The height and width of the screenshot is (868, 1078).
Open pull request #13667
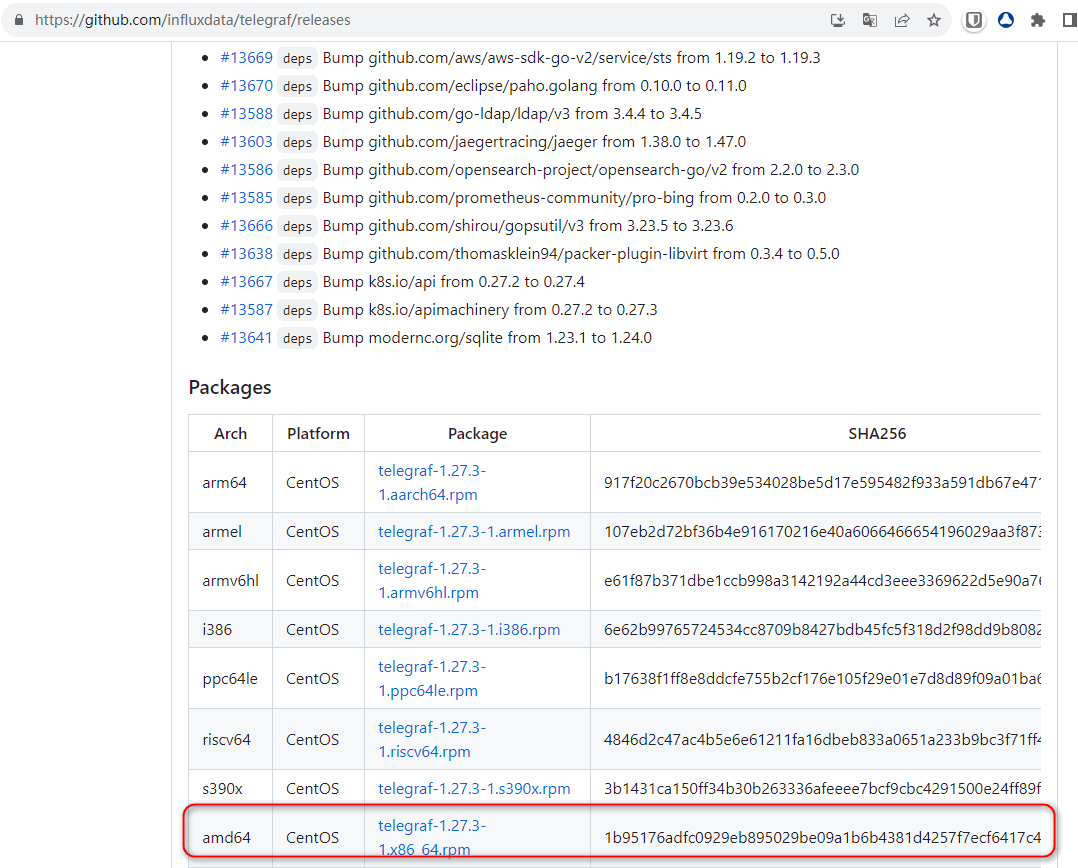tap(246, 282)
